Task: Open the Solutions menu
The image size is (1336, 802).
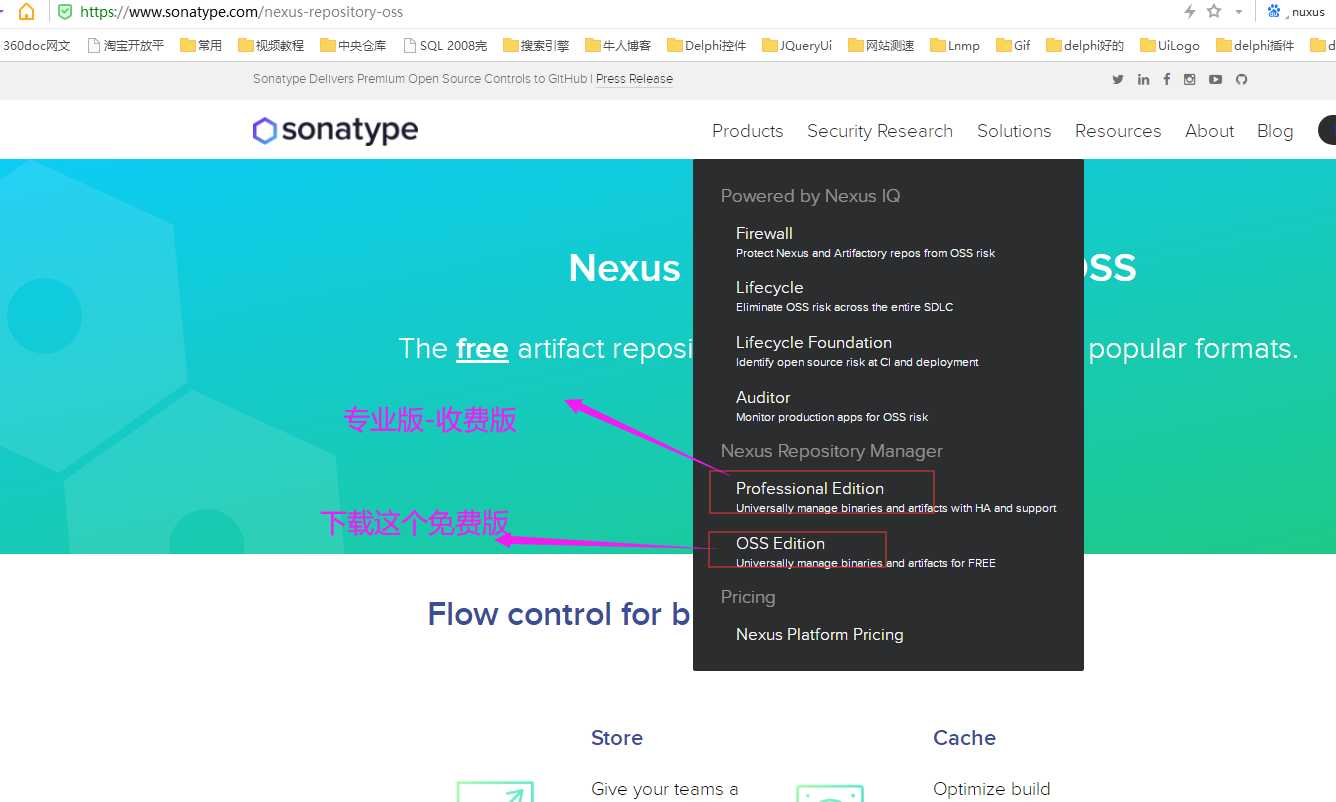Action: coord(1014,131)
